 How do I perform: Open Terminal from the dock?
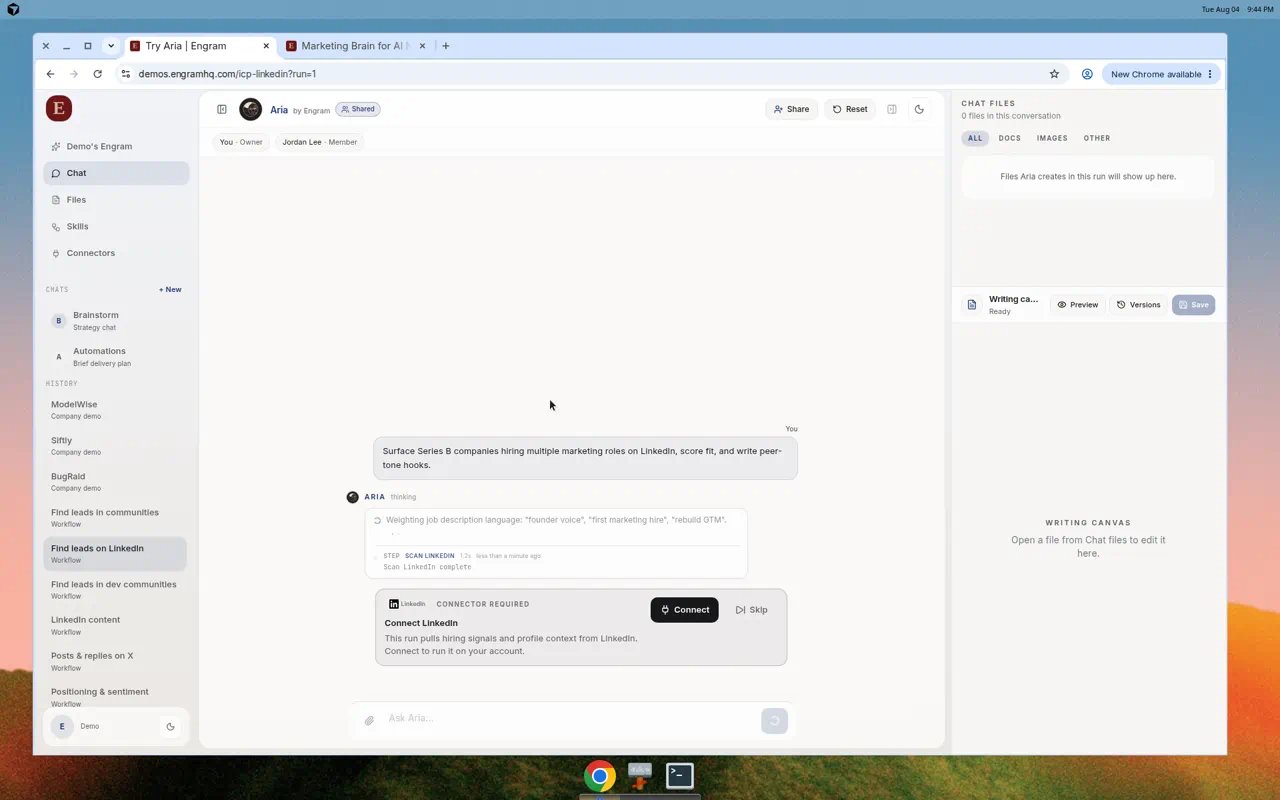(680, 775)
